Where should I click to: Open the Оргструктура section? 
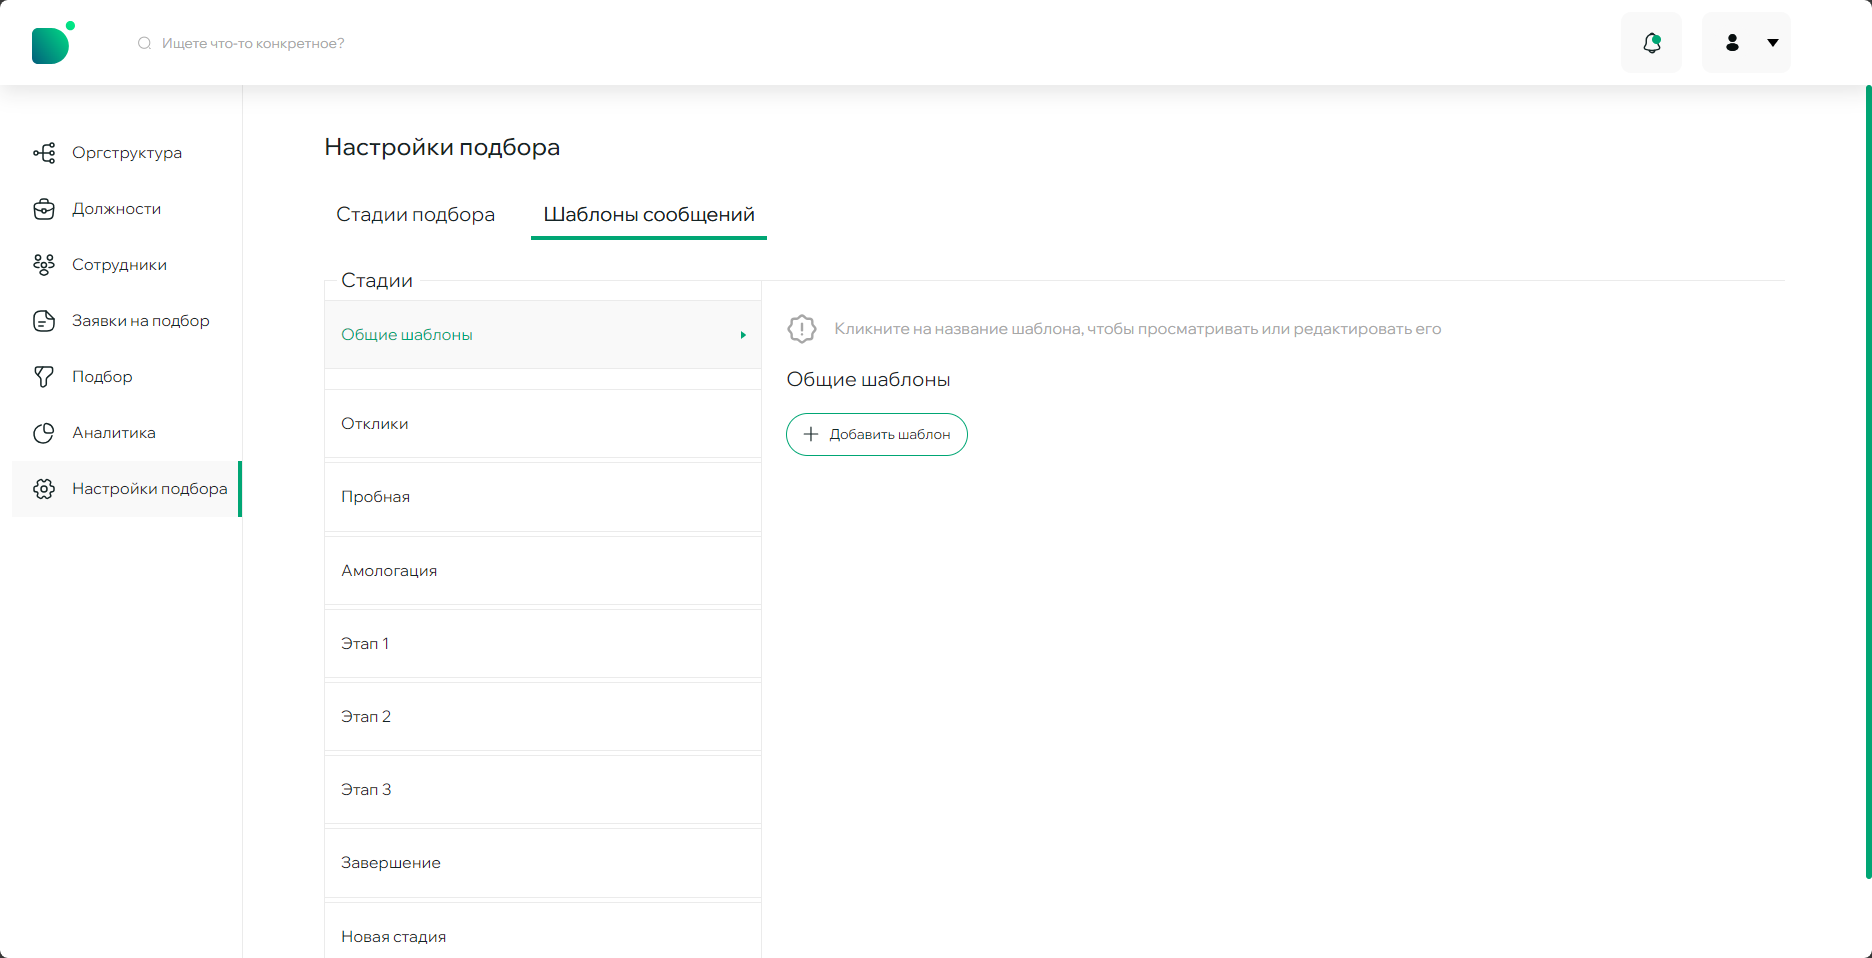pos(126,153)
